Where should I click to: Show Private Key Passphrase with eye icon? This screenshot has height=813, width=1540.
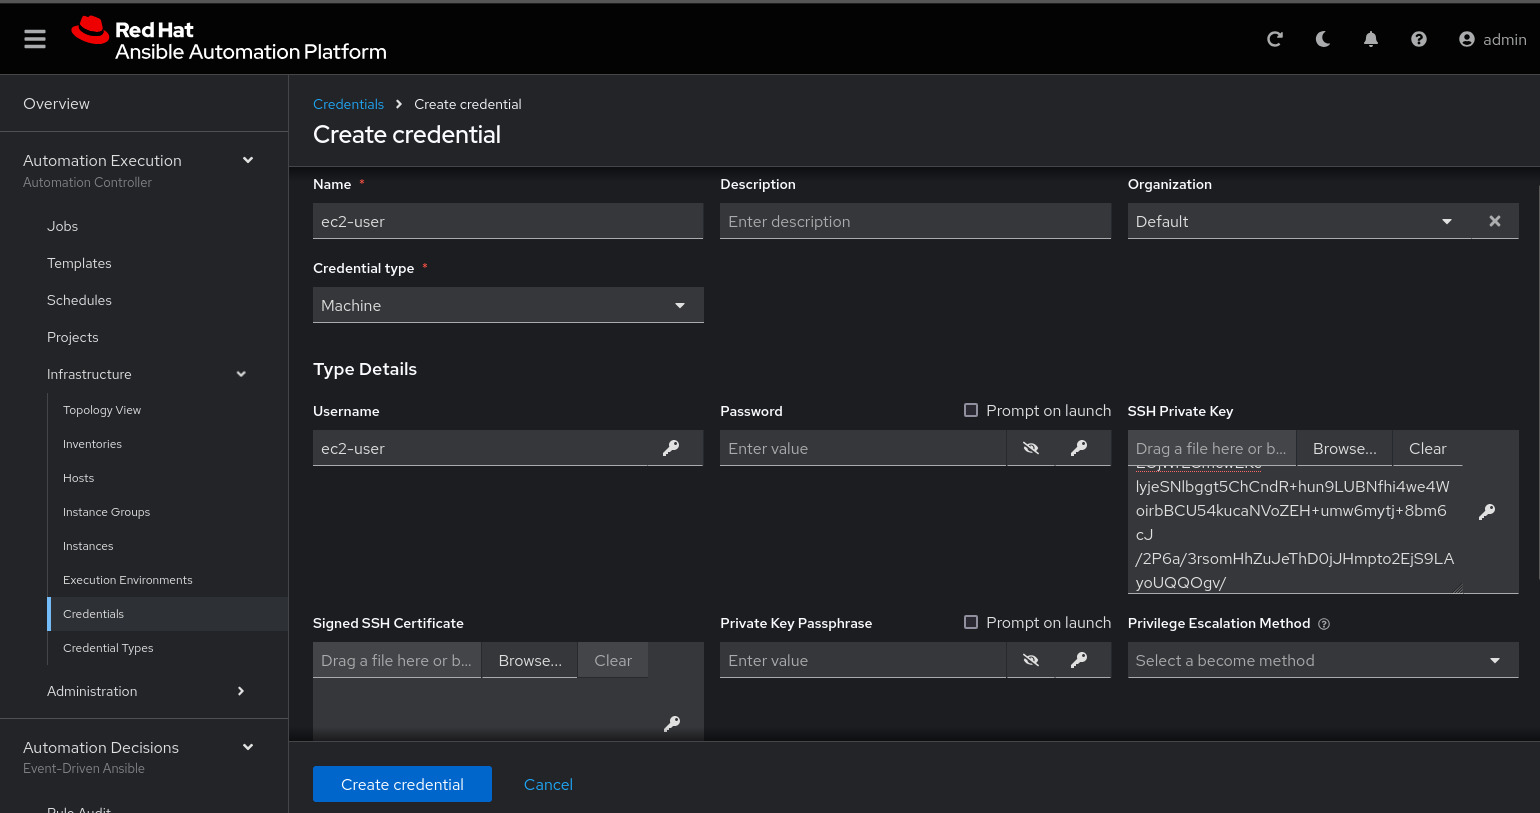[x=1031, y=660]
